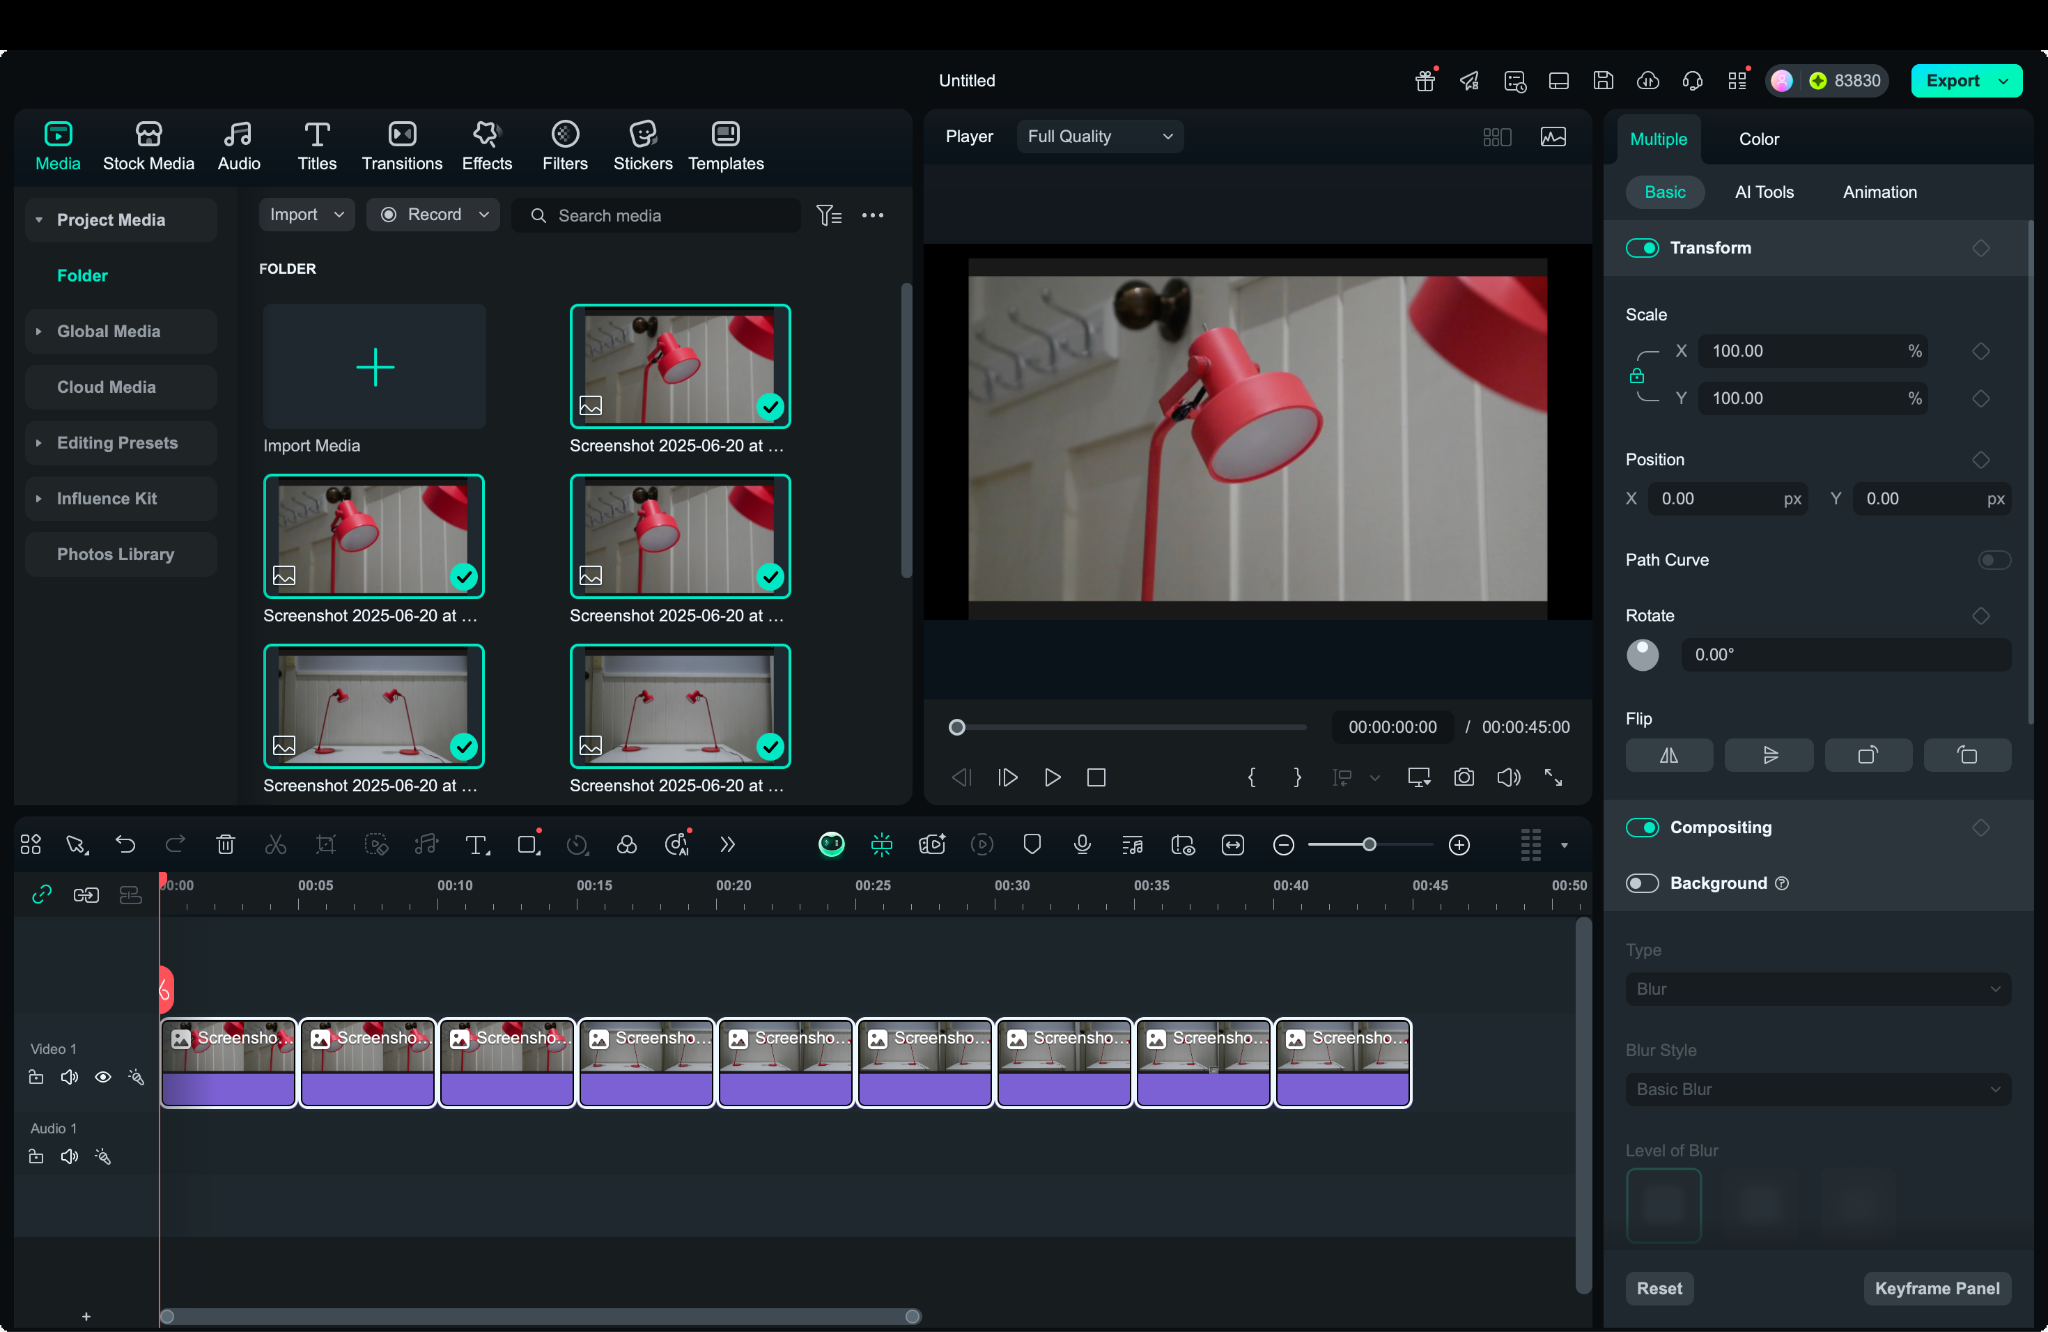2048x1332 pixels.
Task: Click the color palette icon in timeline toolbar
Action: coord(627,845)
